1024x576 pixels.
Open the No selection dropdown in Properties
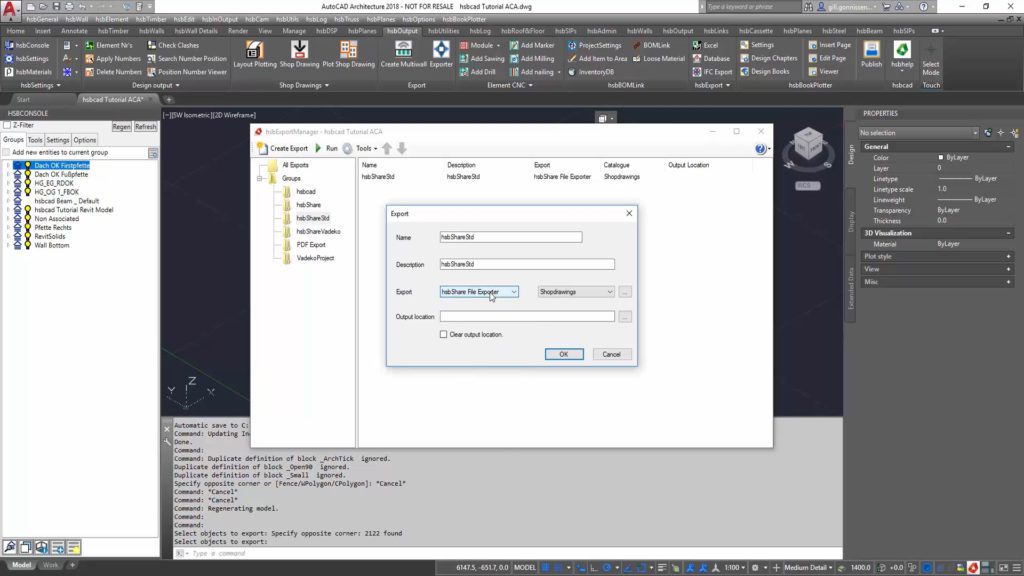point(919,133)
